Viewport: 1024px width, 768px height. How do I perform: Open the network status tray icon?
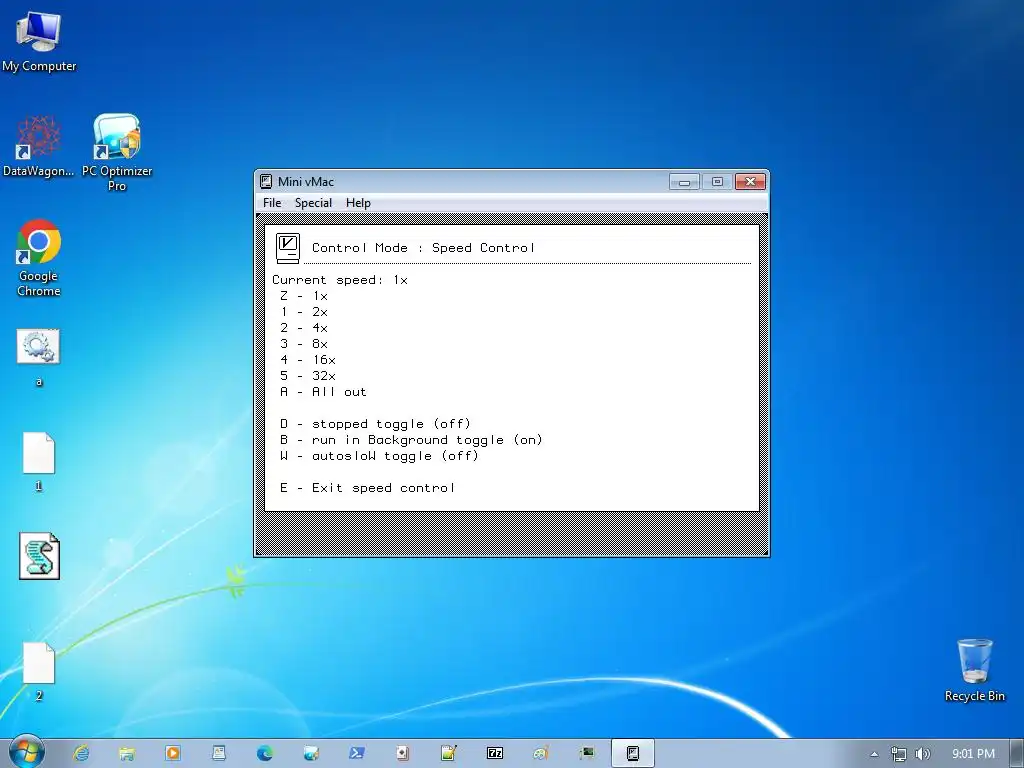(x=899, y=754)
